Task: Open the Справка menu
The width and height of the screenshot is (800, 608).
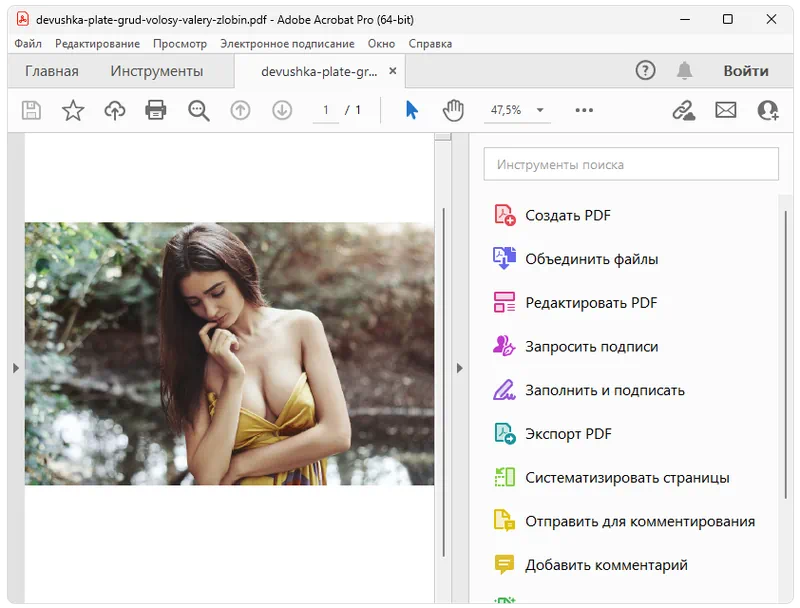Action: (430, 44)
